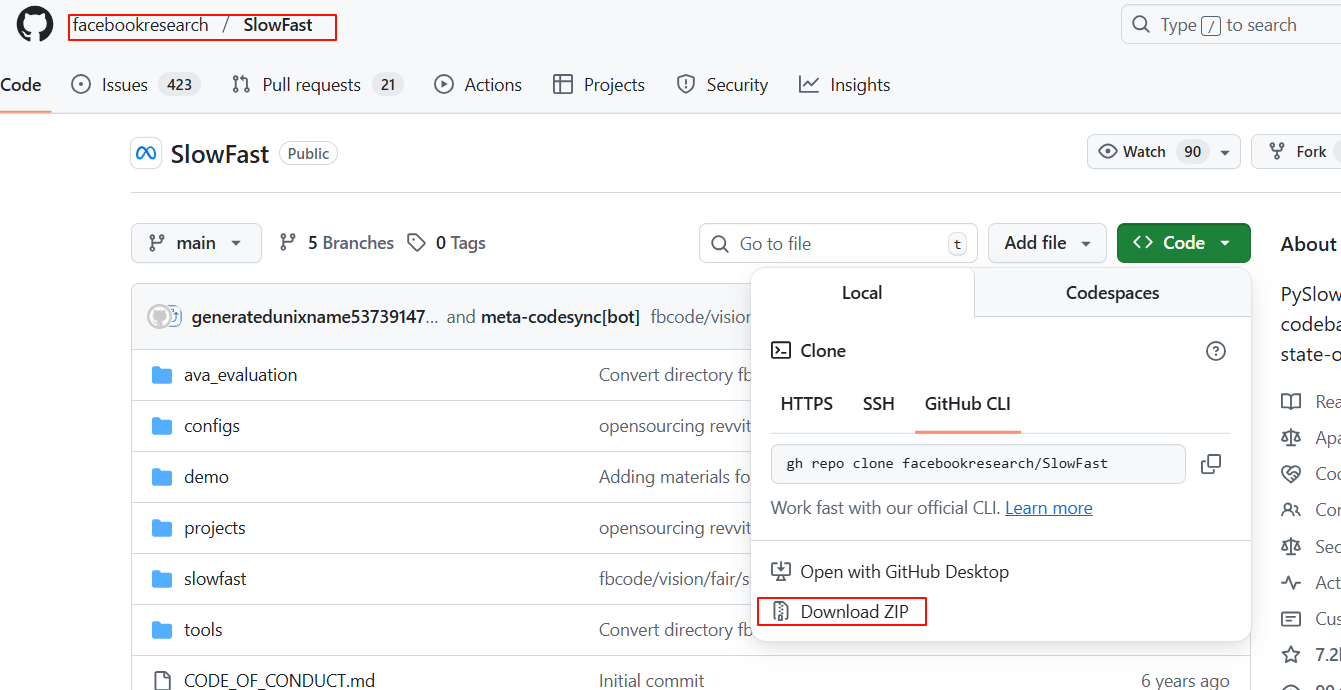Click the Pull requests count badge 21
The width and height of the screenshot is (1341, 690).
pos(388,85)
